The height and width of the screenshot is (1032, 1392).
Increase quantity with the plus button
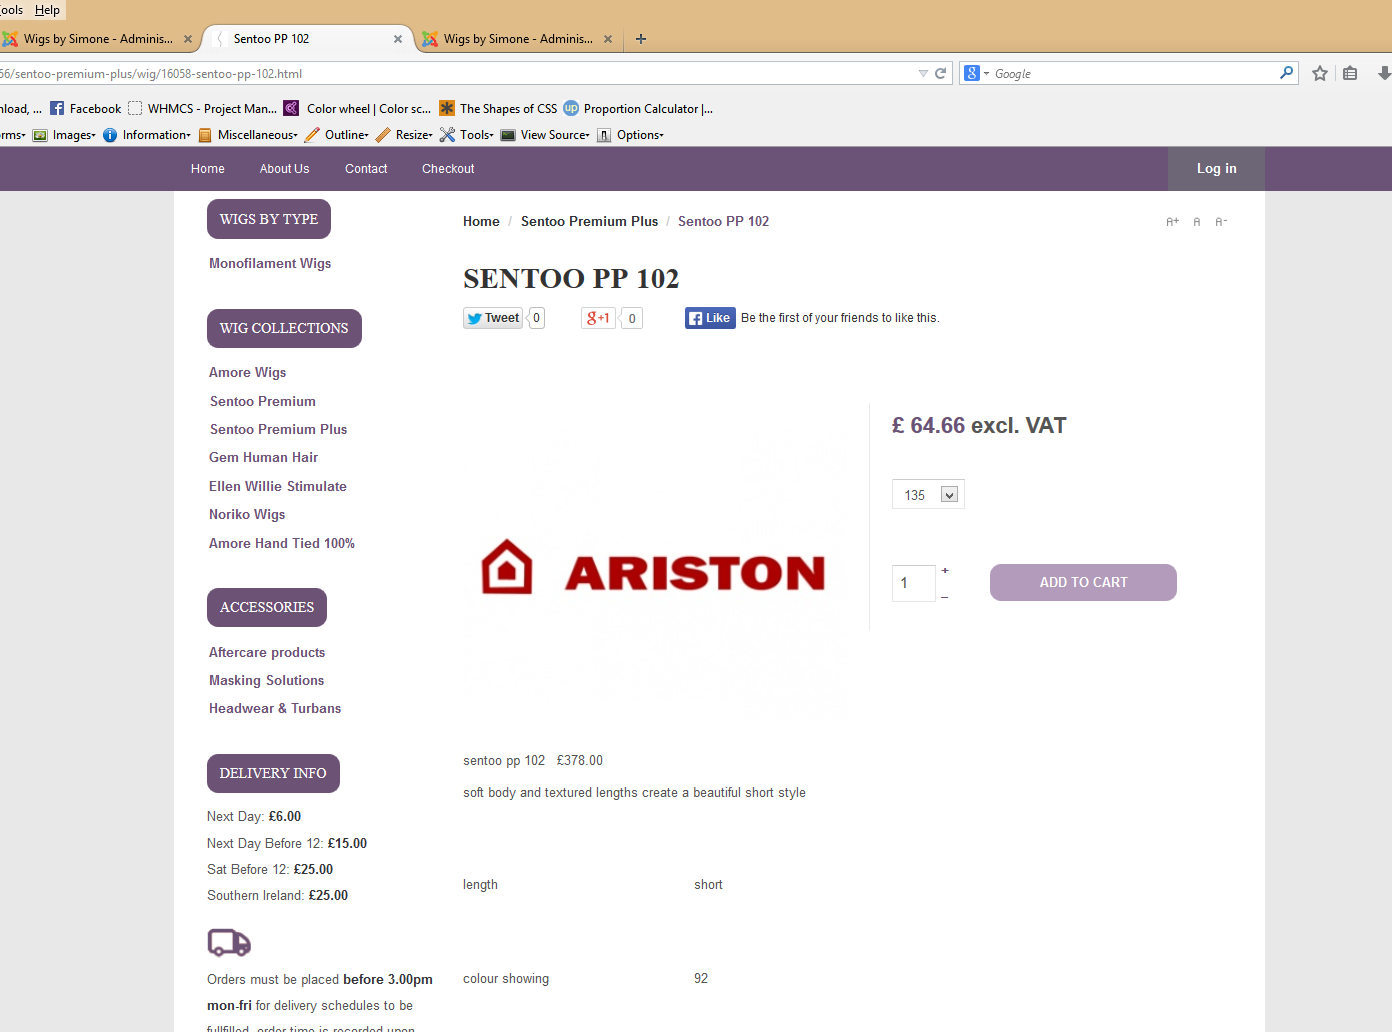point(945,571)
